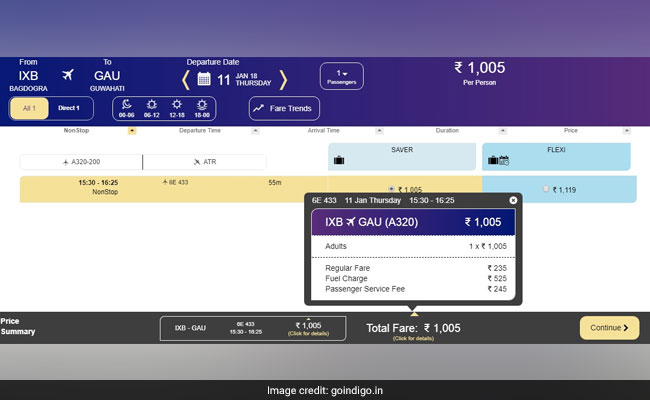Viewport: 650px width, 400px height.
Task: Switch to Direct 1 flights toggle
Action: (x=69, y=108)
